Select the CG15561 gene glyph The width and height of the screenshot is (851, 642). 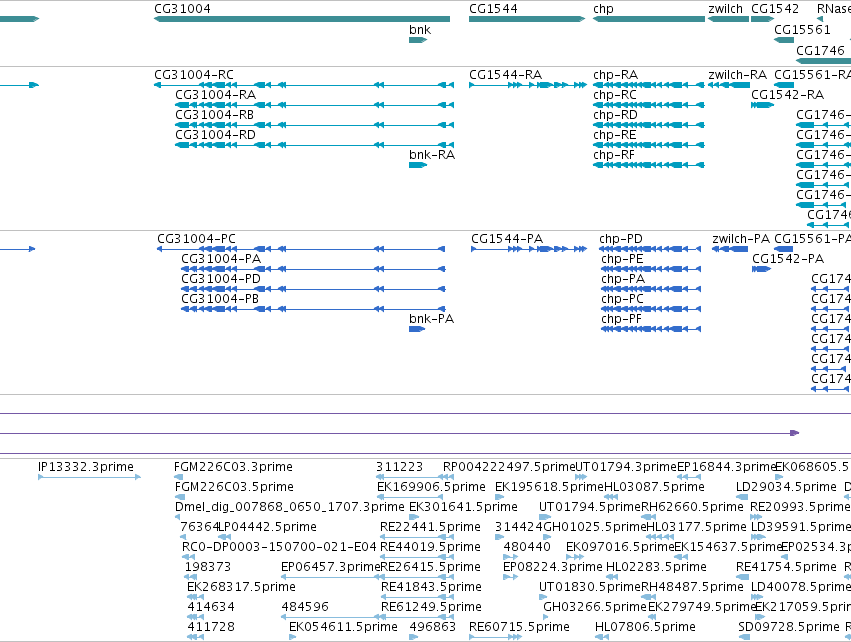point(784,40)
